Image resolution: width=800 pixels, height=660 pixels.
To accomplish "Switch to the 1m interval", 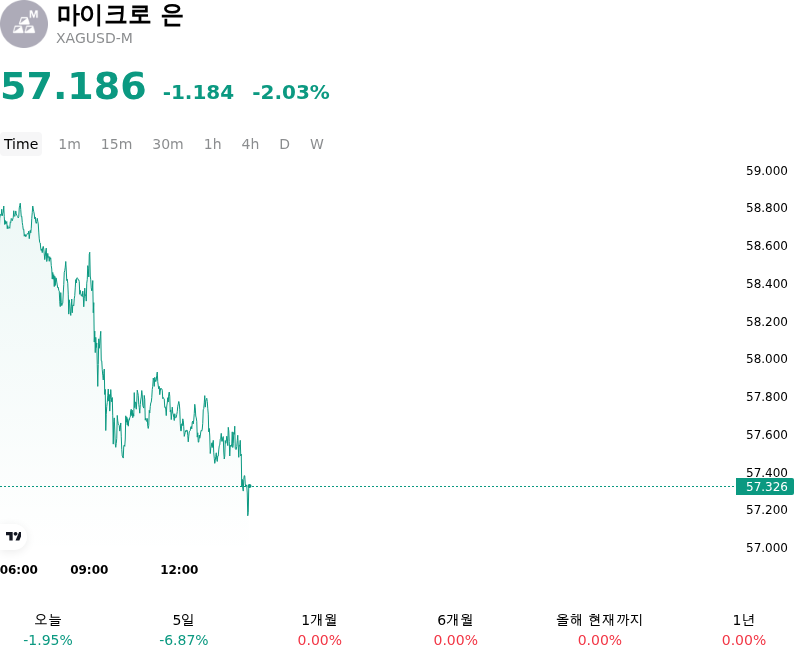I will [69, 144].
